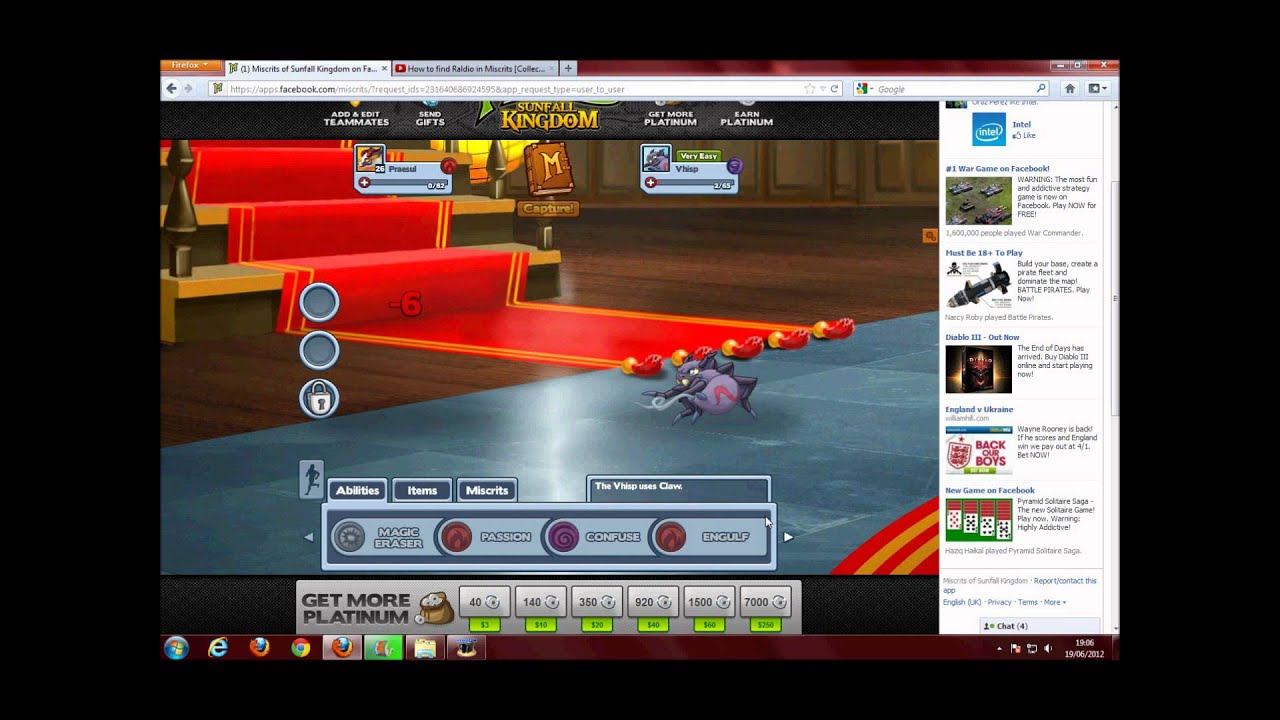Show hidden system tray icons
1280x720 pixels.
(999, 648)
